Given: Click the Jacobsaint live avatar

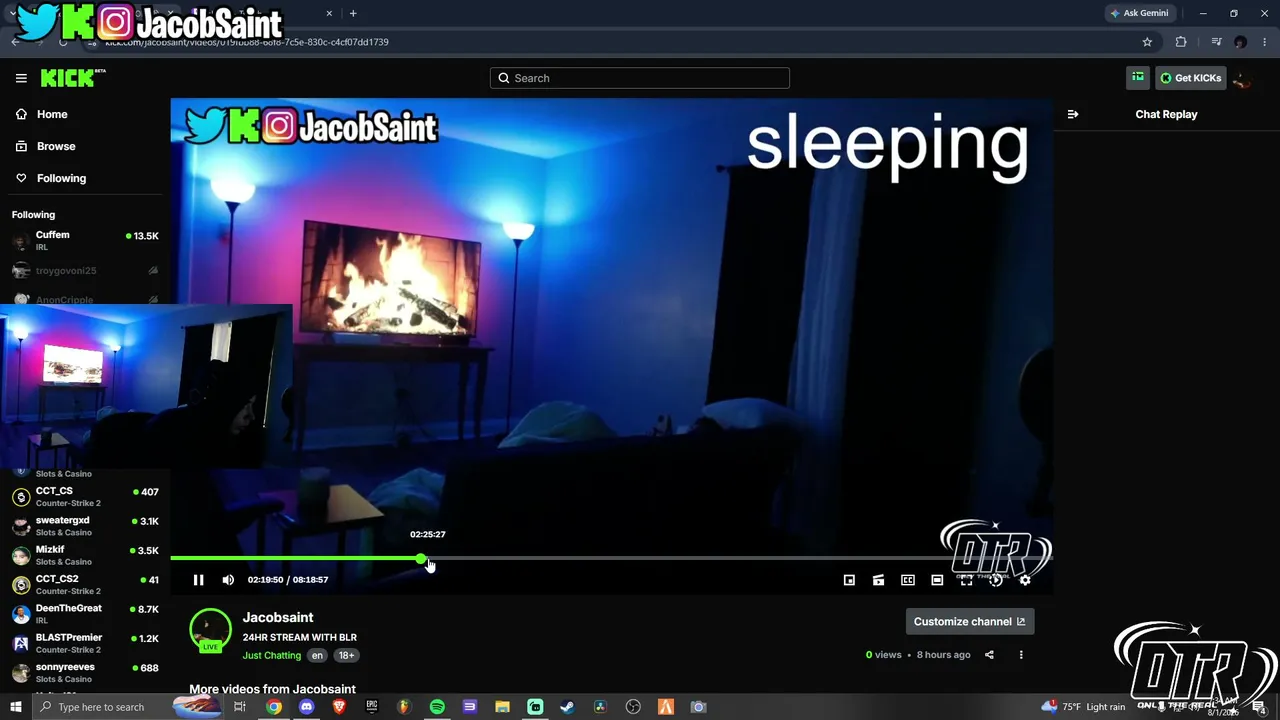Looking at the screenshot, I should [x=210, y=630].
